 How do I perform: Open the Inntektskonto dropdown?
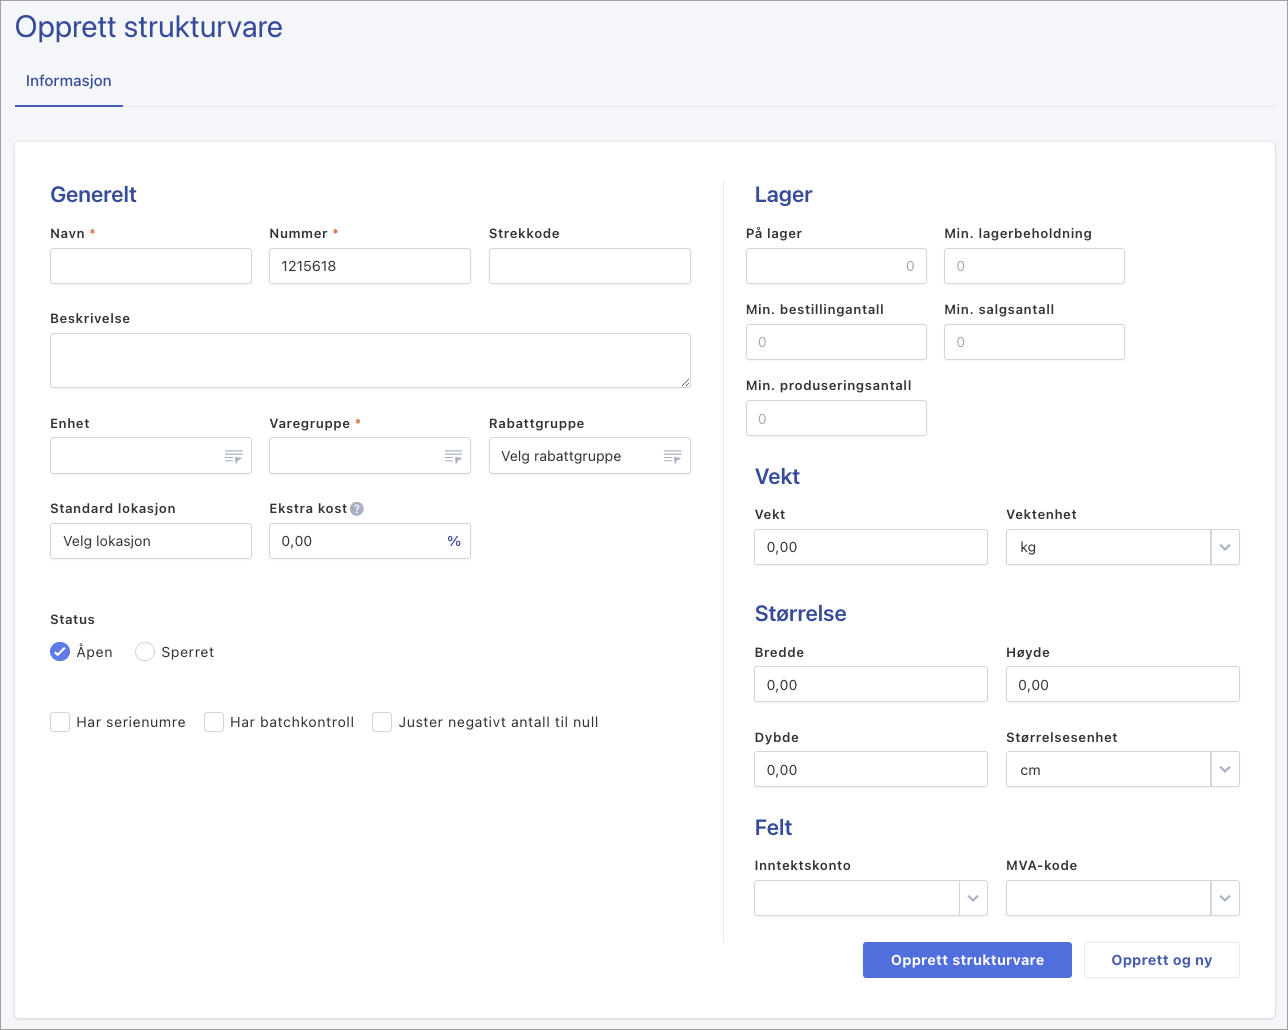click(973, 898)
